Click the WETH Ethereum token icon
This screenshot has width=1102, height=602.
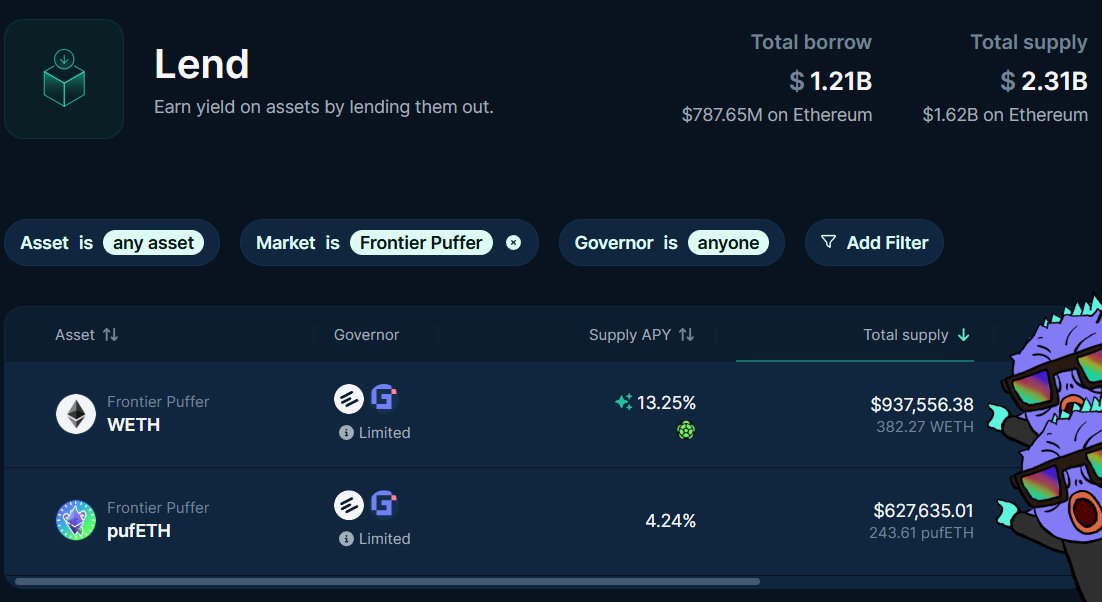(x=76, y=414)
